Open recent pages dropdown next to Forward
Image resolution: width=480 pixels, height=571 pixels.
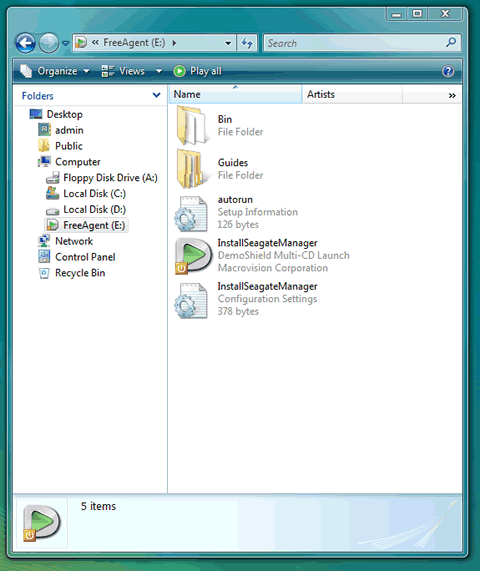(66, 43)
